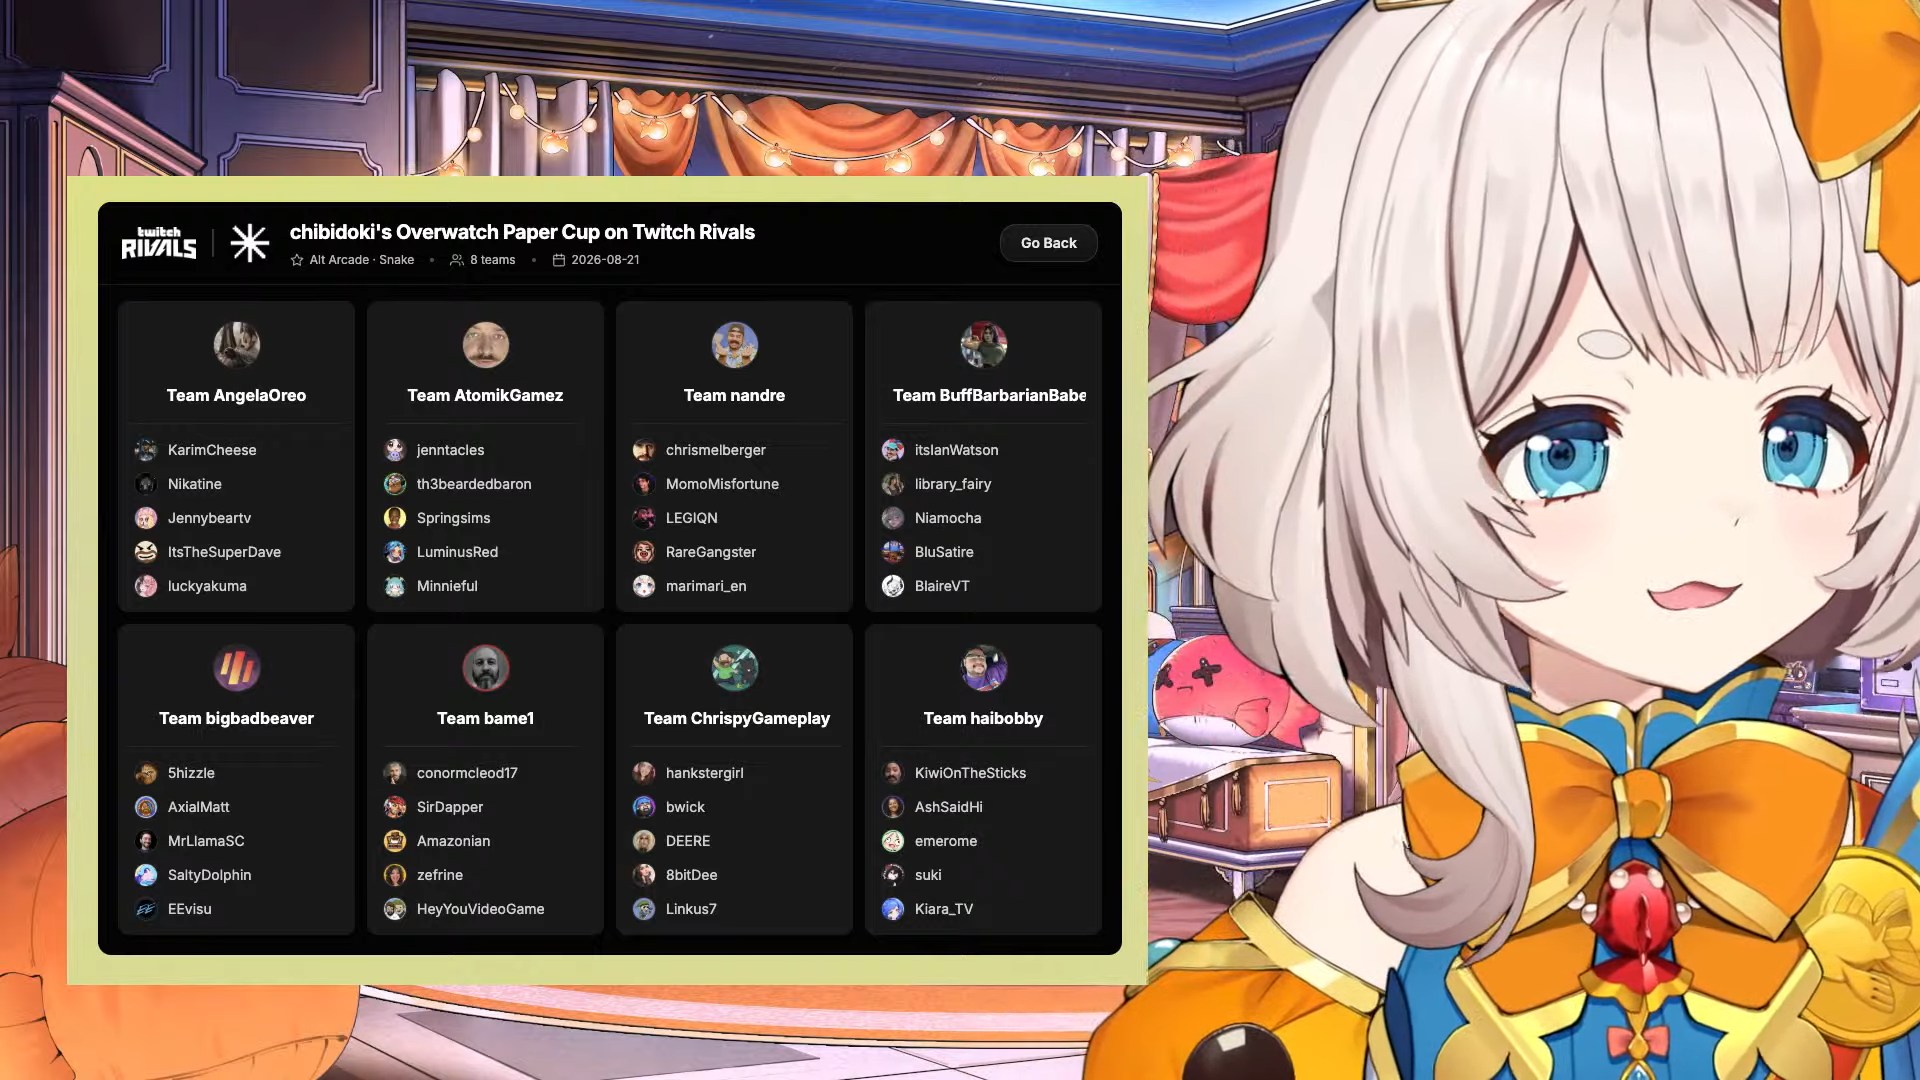Screen dimensions: 1920x1080
Task: Click the player name EEvisu
Action: (x=190, y=909)
